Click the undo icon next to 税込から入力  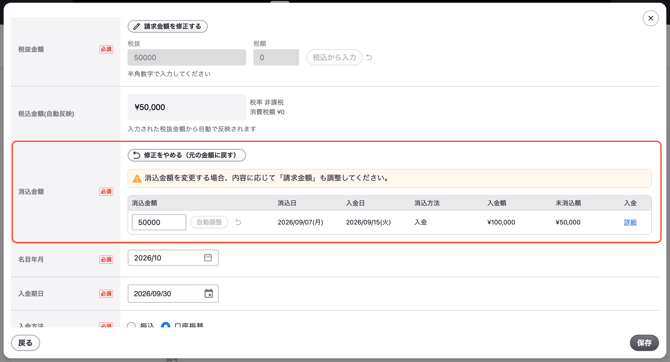pos(369,57)
